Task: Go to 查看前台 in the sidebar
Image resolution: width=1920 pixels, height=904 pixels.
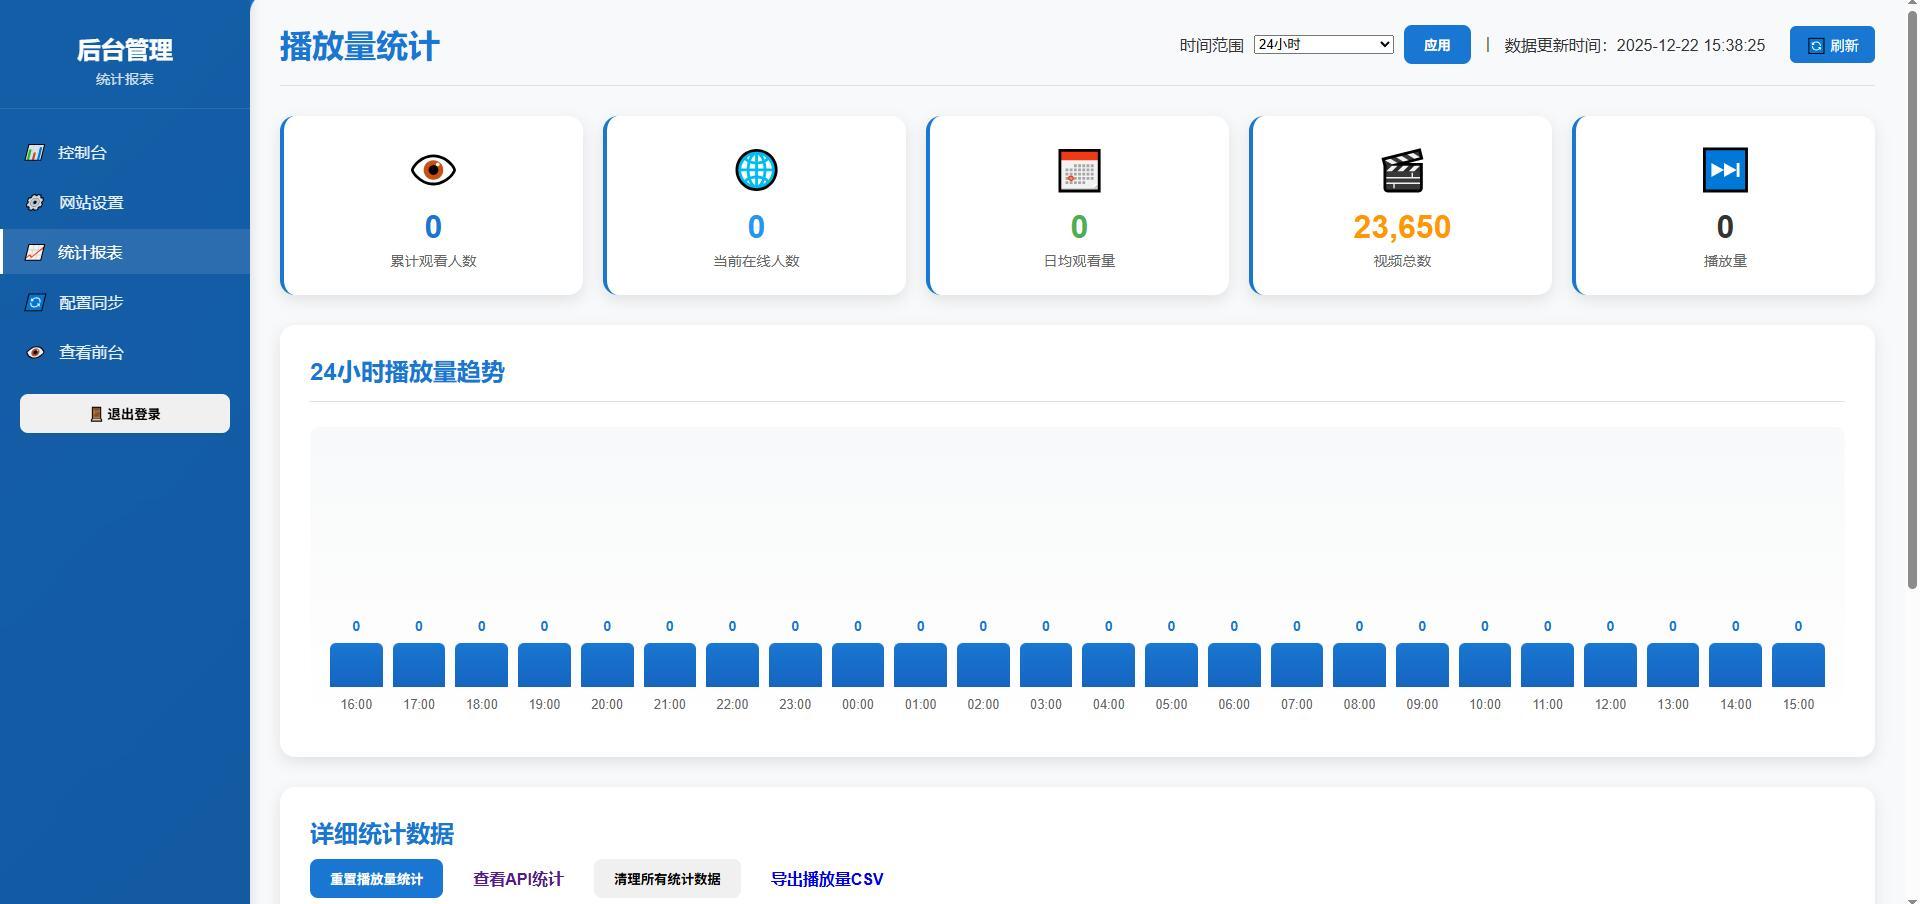Action: click(91, 352)
